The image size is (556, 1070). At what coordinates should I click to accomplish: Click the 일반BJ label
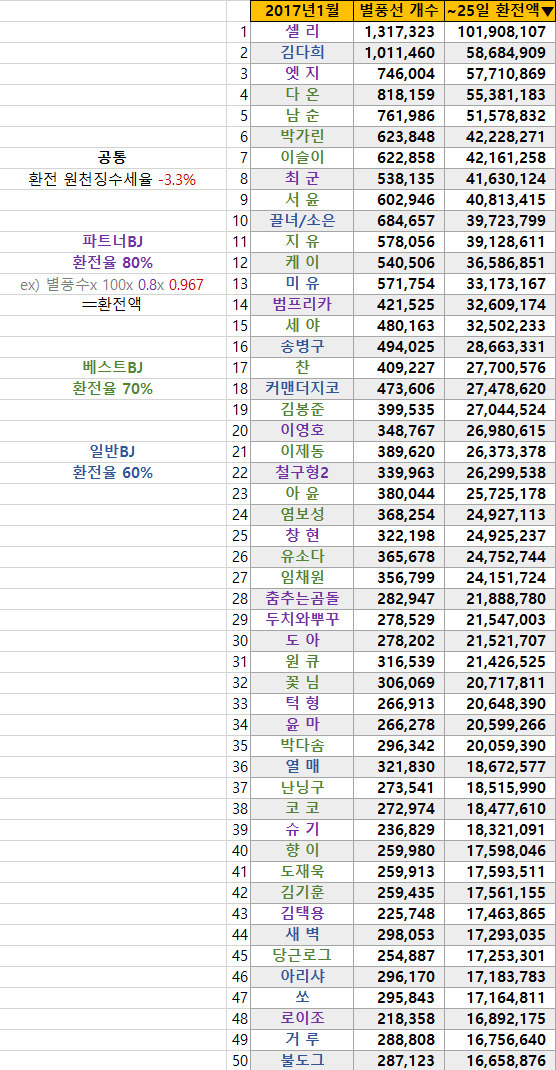113,452
